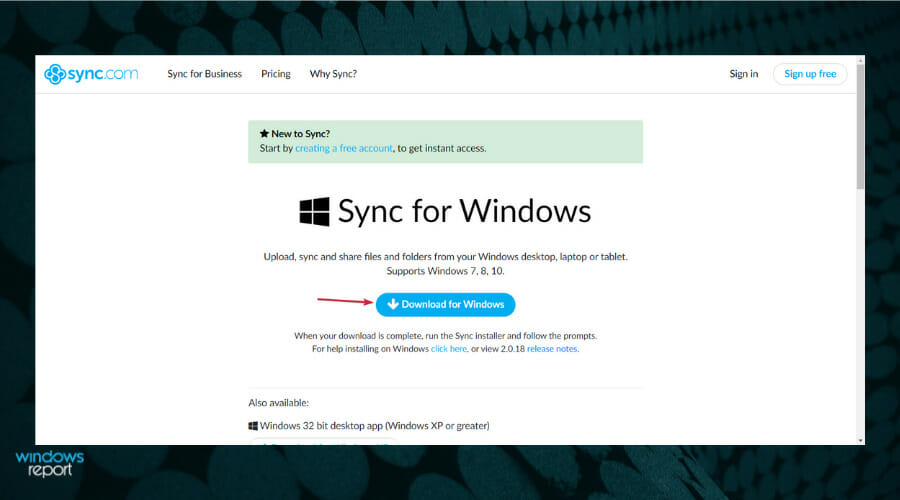
Task: Click text 'Upload, sync and share files and folders'
Action: tap(347, 257)
